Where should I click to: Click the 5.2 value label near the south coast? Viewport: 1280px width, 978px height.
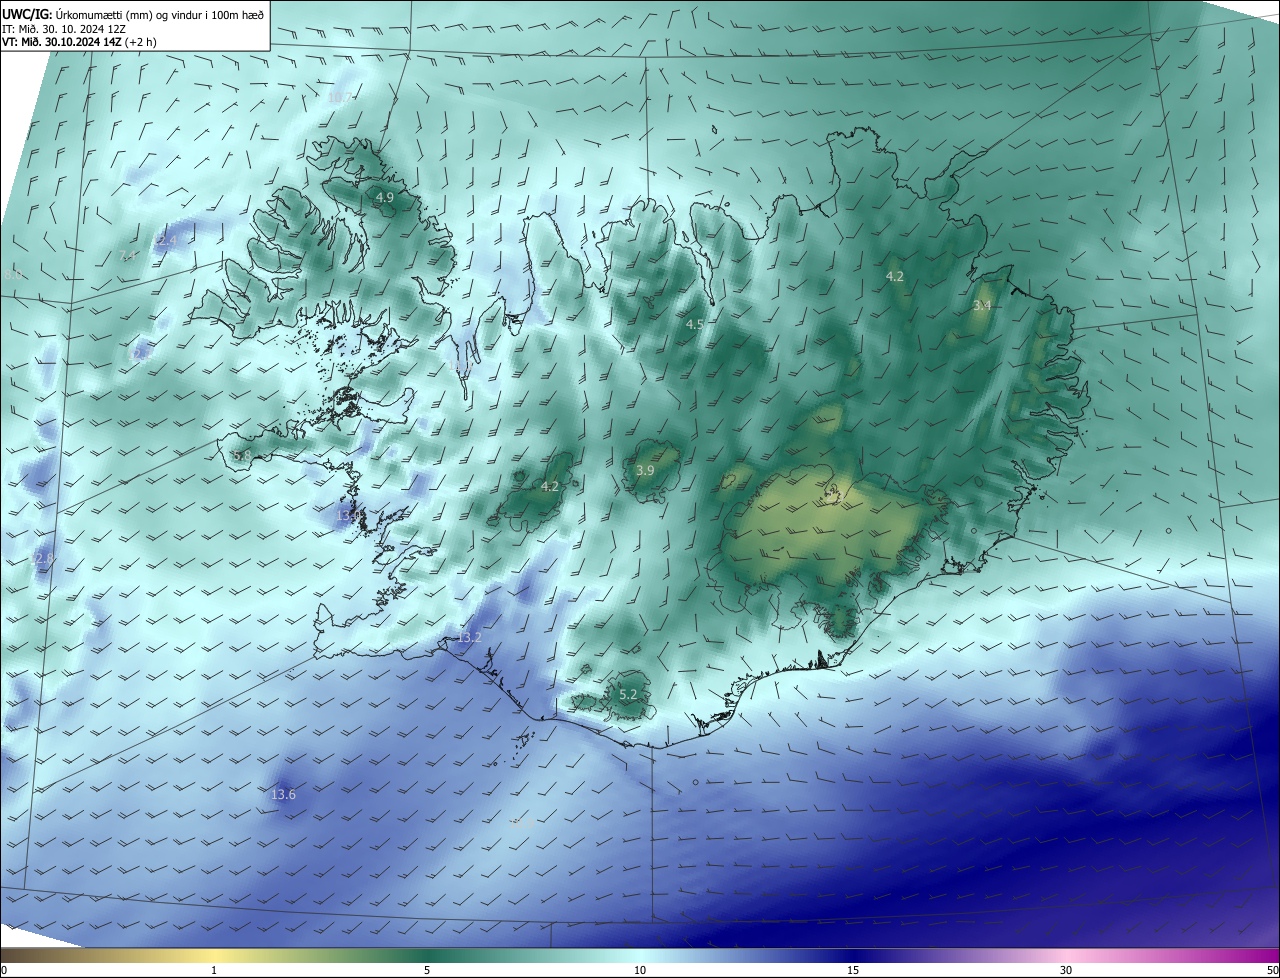coord(628,694)
